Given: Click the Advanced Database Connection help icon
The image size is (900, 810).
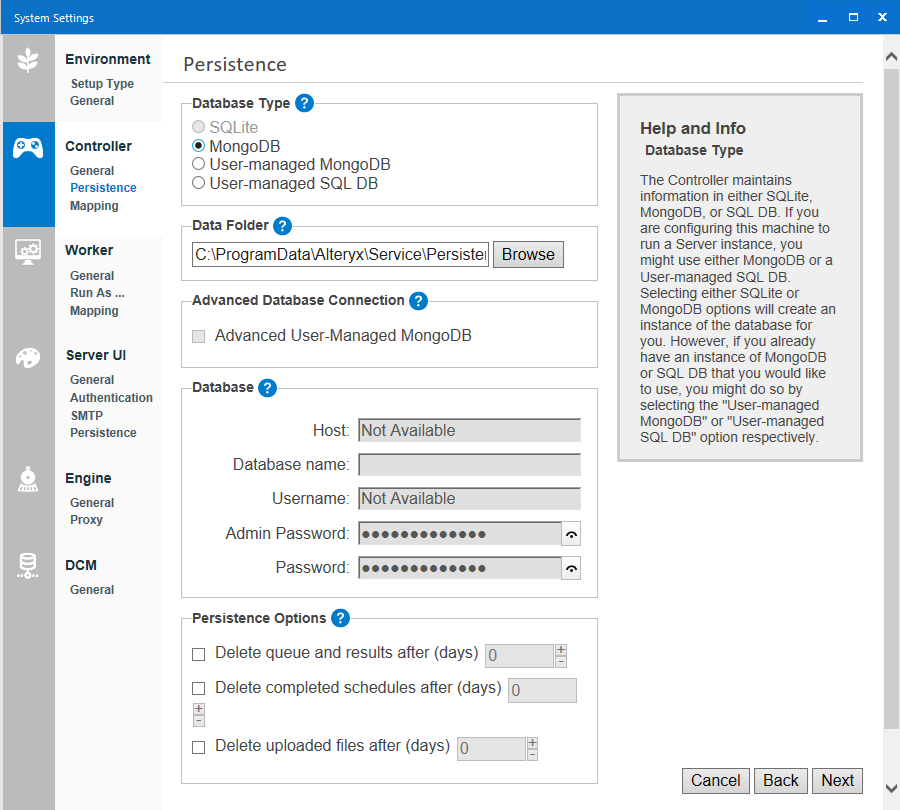Looking at the screenshot, I should pos(418,300).
